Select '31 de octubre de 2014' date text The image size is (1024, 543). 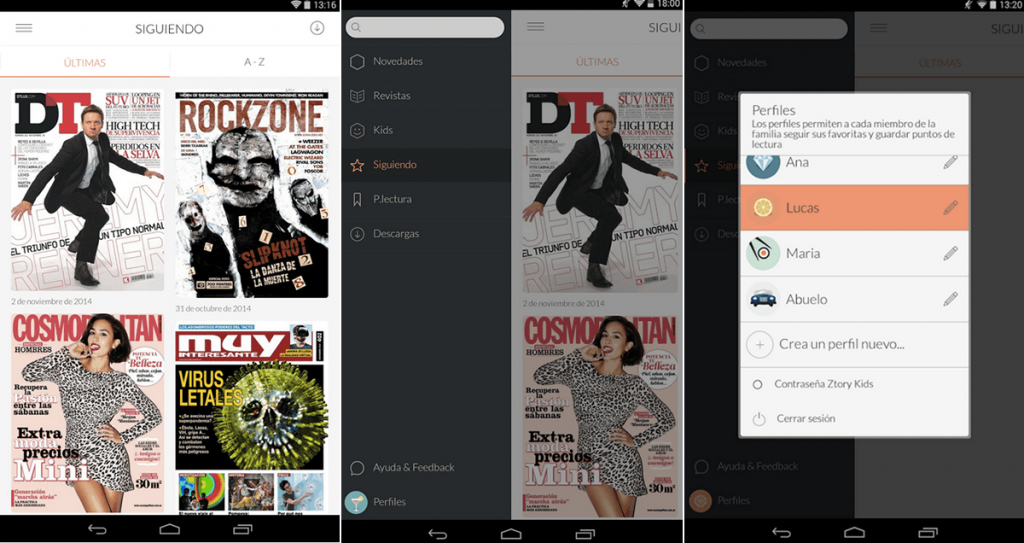[x=213, y=308]
